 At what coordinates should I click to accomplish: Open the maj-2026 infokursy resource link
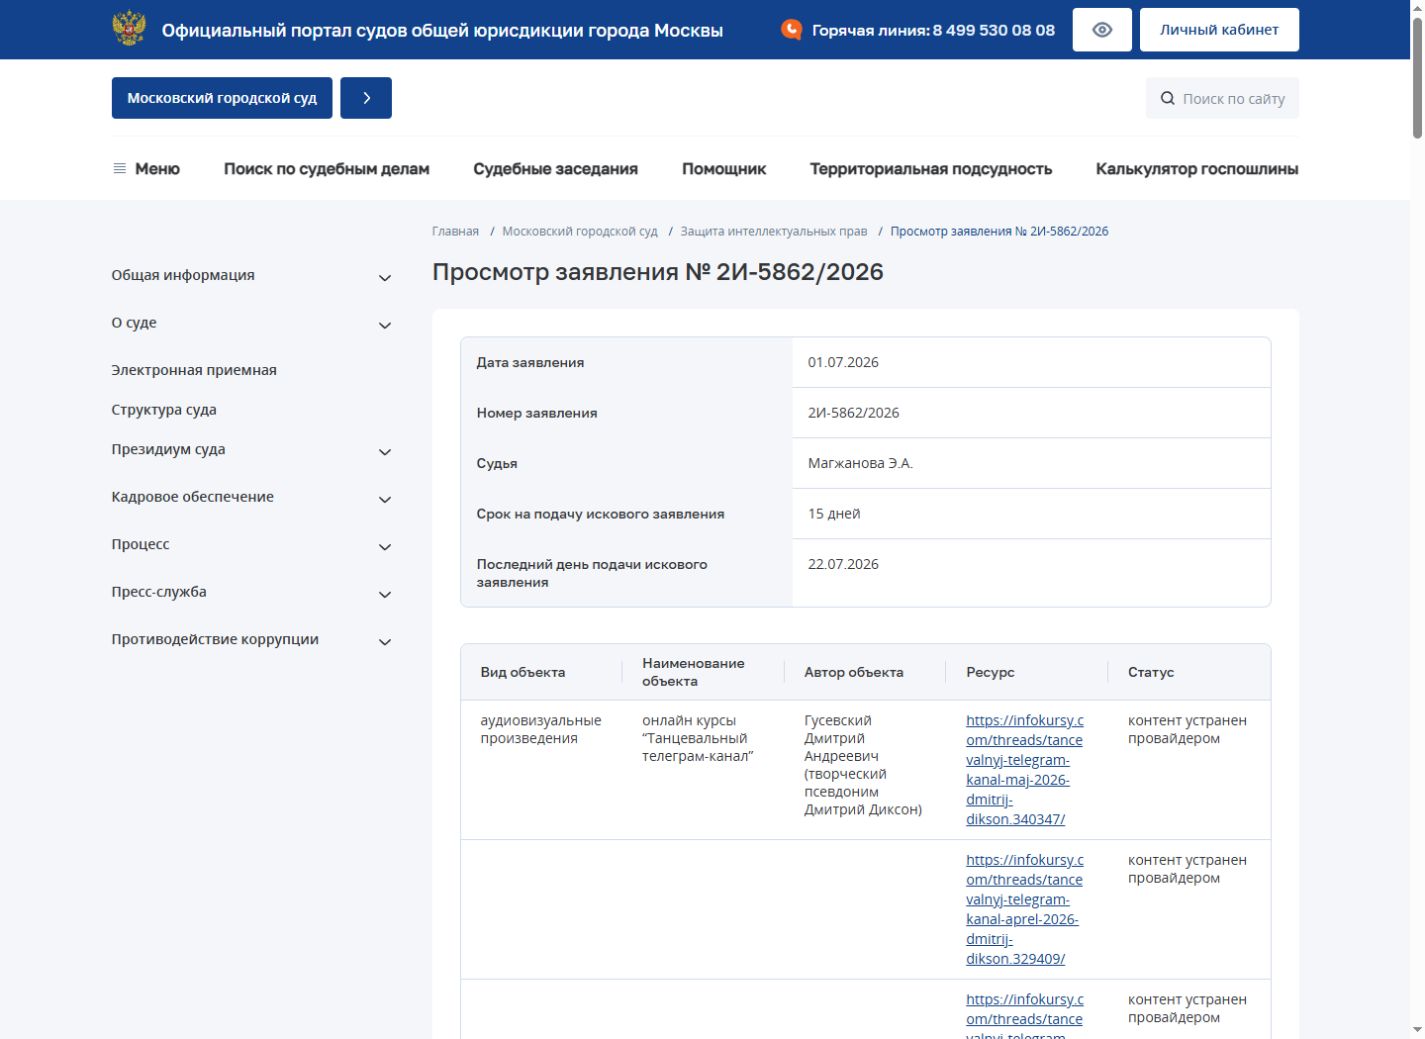(x=1025, y=770)
